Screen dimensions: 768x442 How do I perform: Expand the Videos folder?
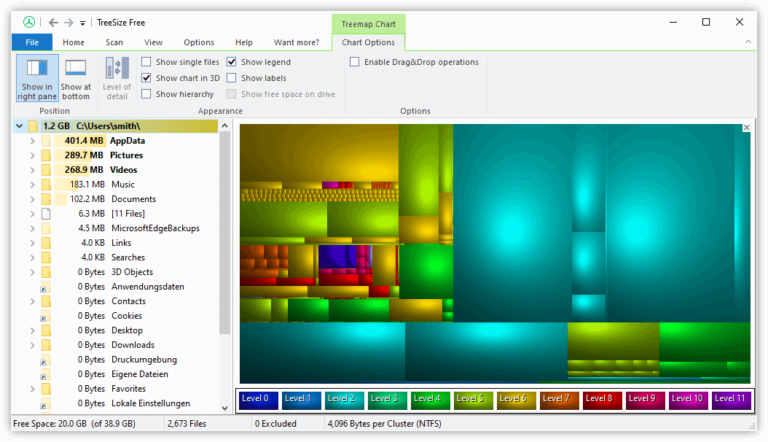(32, 170)
